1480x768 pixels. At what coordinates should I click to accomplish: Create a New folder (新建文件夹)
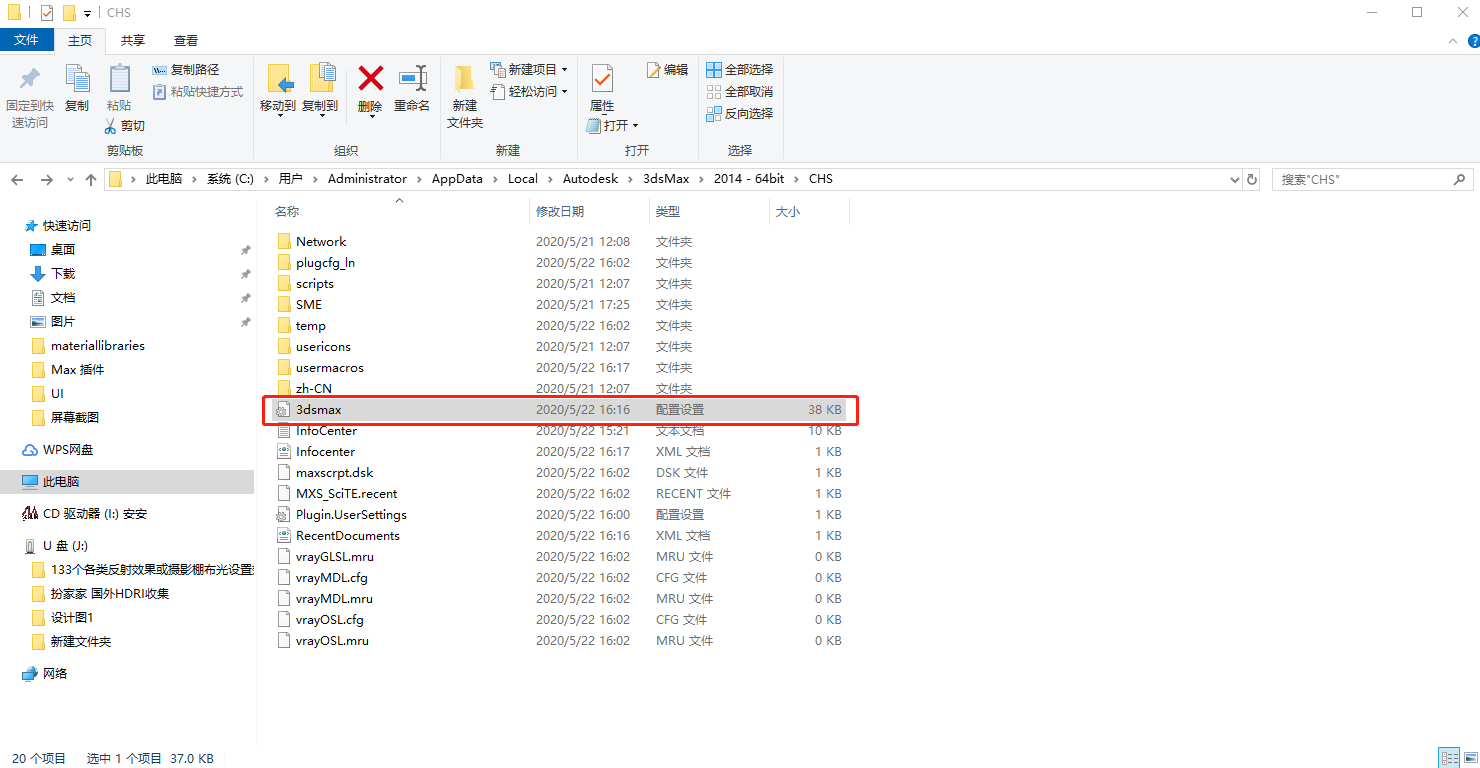coord(464,96)
